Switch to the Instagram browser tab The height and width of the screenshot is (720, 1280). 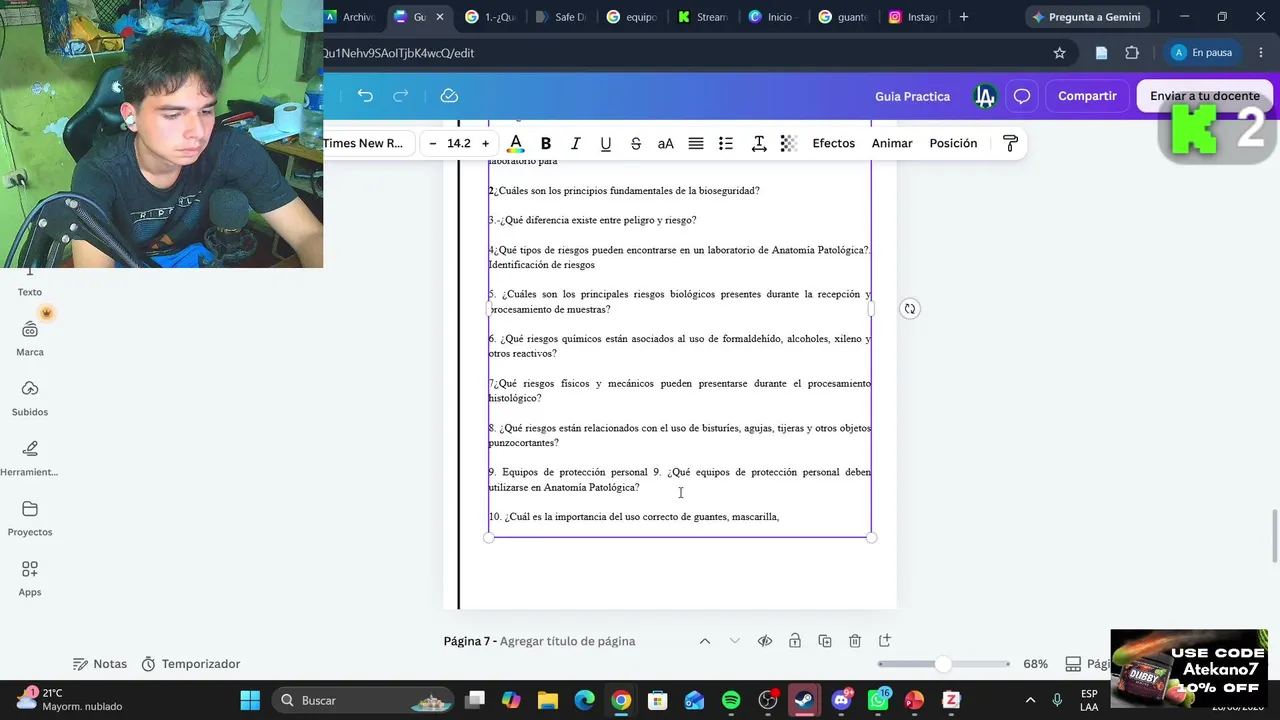point(912,17)
